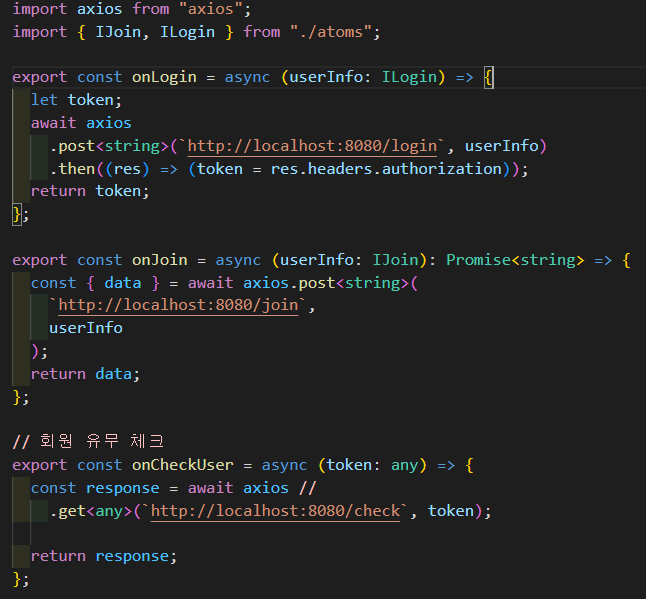This screenshot has width=646, height=599.
Task: Place cursor on onJoin function name
Action: coord(159,260)
